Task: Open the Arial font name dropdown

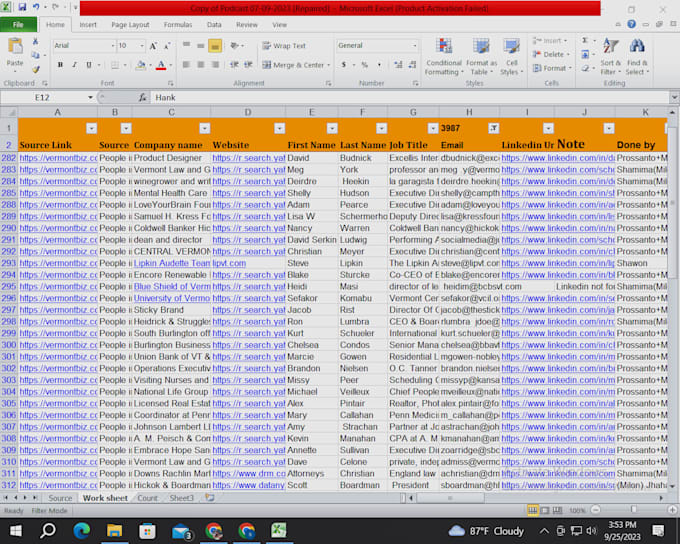Action: [x=113, y=46]
